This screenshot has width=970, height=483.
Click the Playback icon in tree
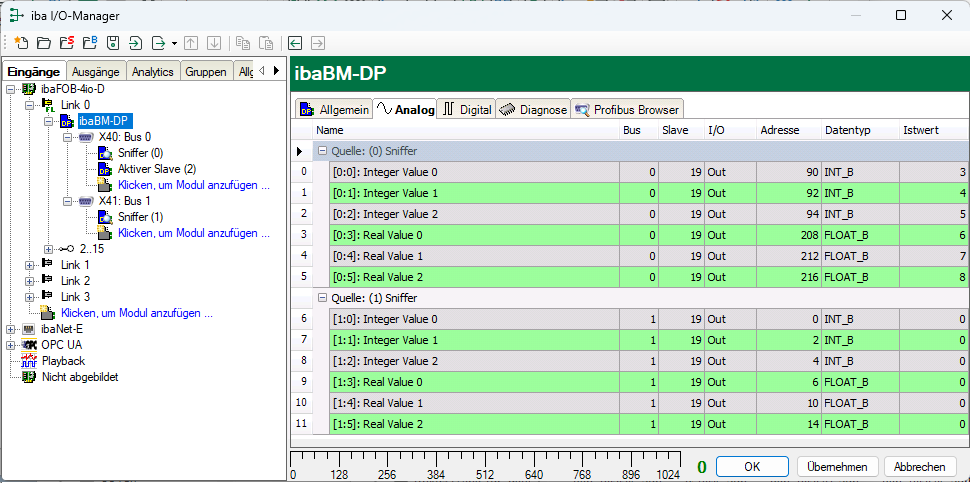(x=29, y=361)
